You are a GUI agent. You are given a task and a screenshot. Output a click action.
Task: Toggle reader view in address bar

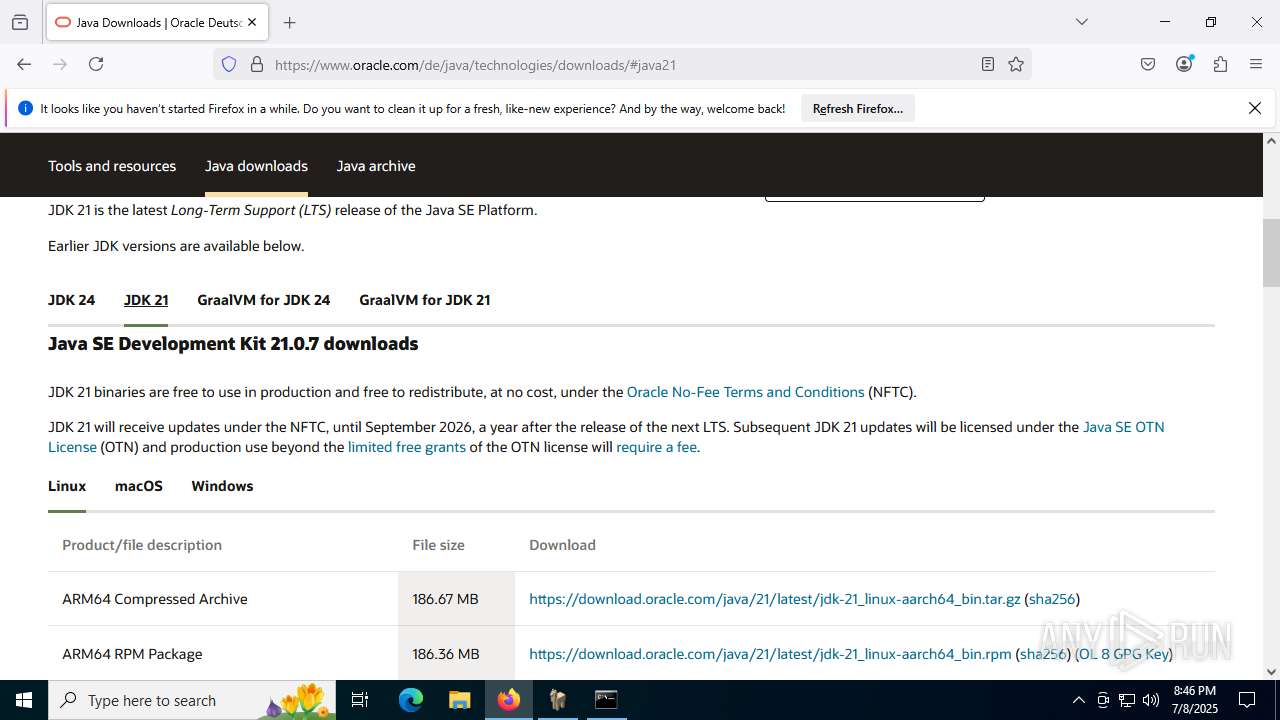click(988, 64)
